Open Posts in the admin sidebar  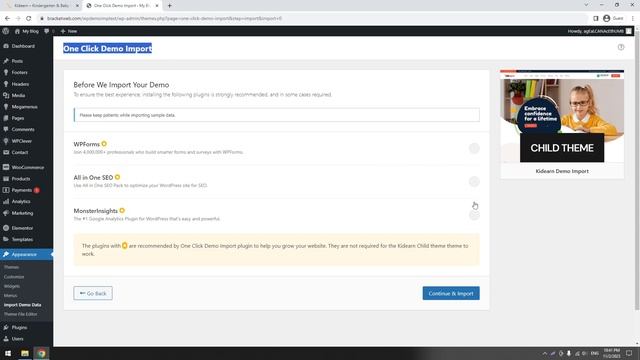(17, 61)
